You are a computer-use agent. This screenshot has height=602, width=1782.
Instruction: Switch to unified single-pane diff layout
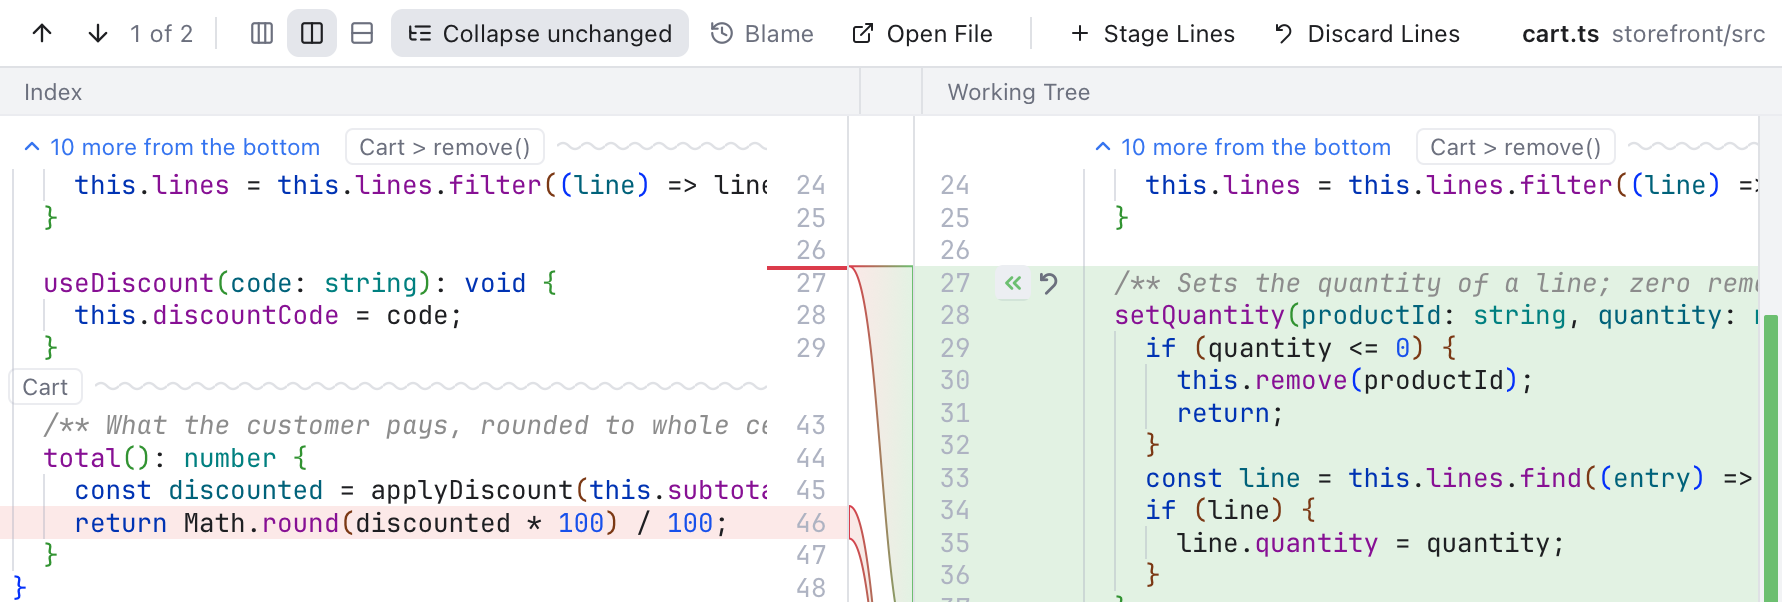point(362,33)
